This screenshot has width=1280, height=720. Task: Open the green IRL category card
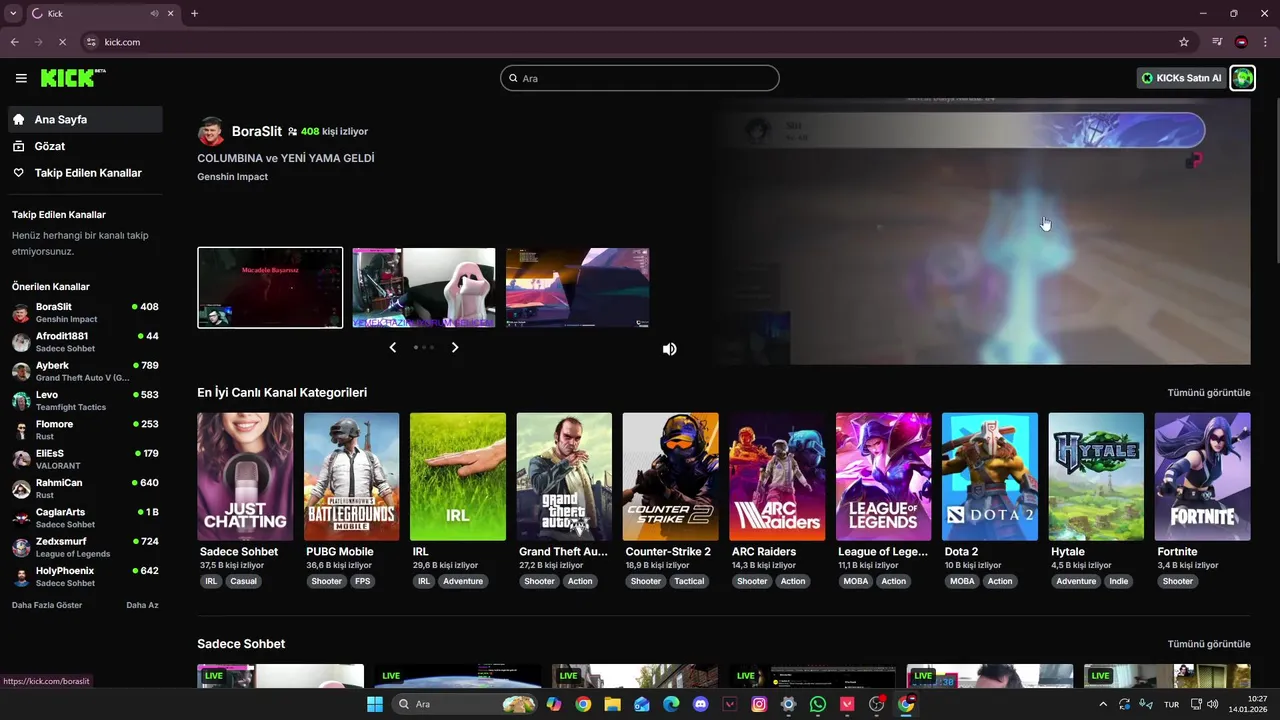(x=458, y=477)
